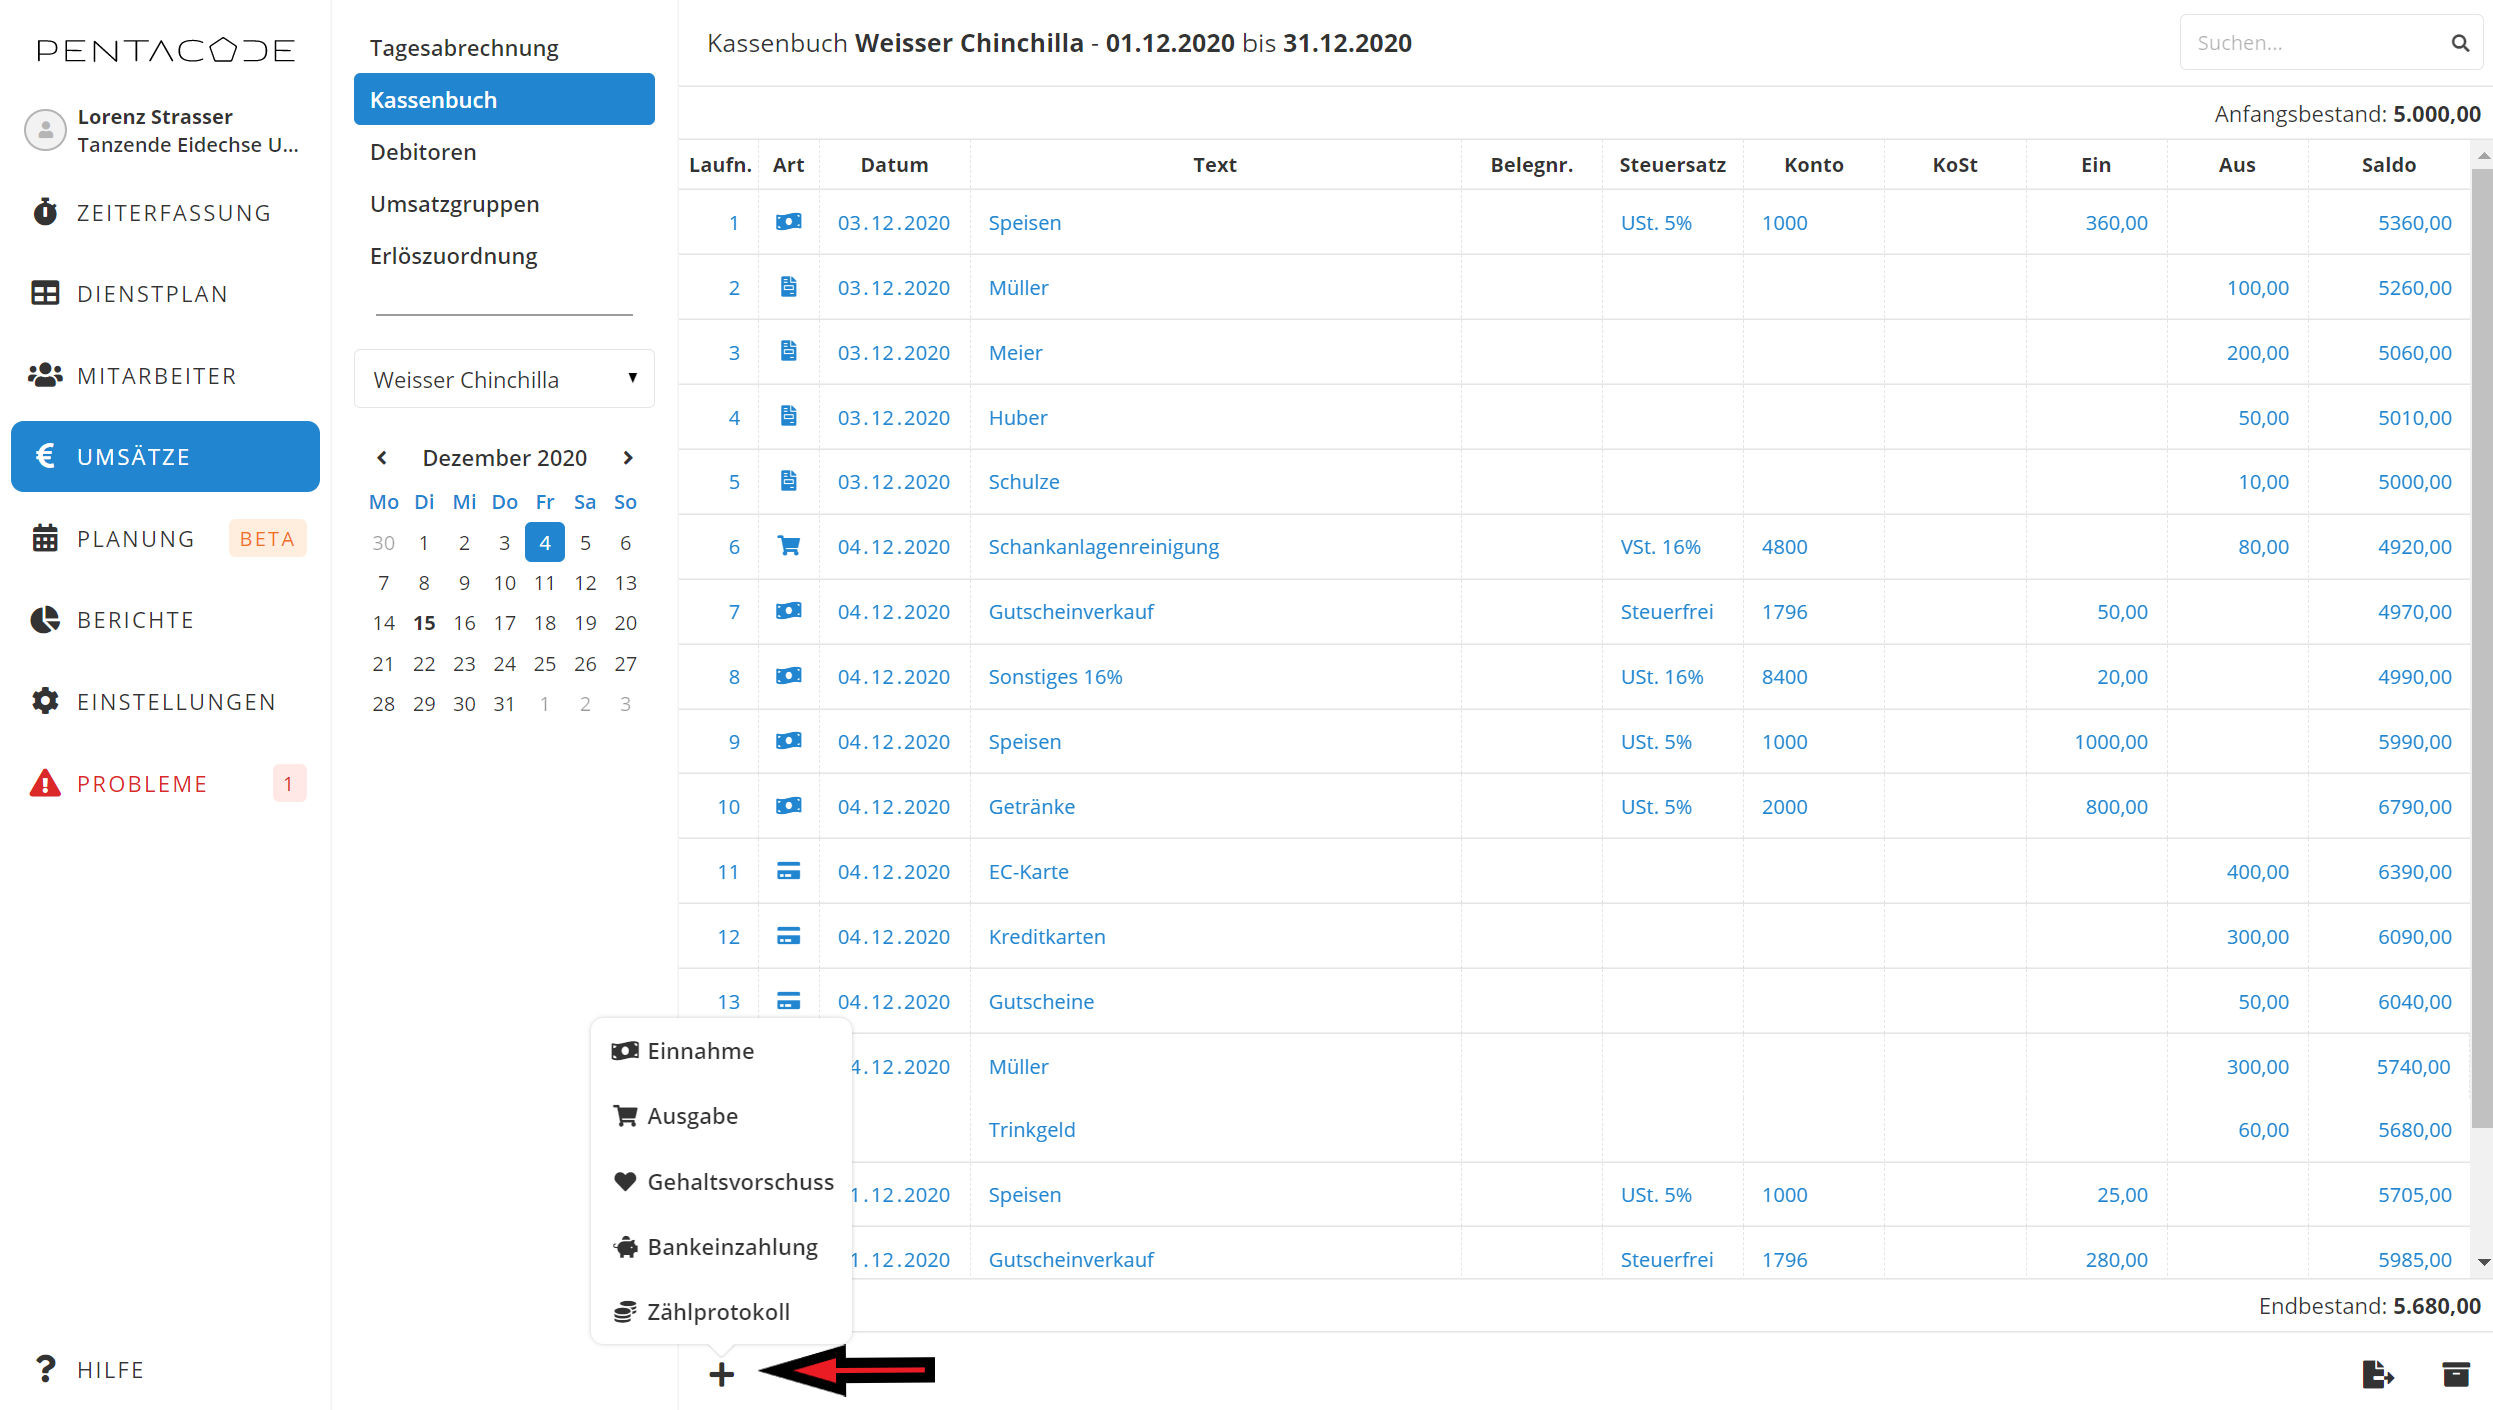Click the plus add-entry icon
The width and height of the screenshot is (2493, 1410).
tap(721, 1374)
